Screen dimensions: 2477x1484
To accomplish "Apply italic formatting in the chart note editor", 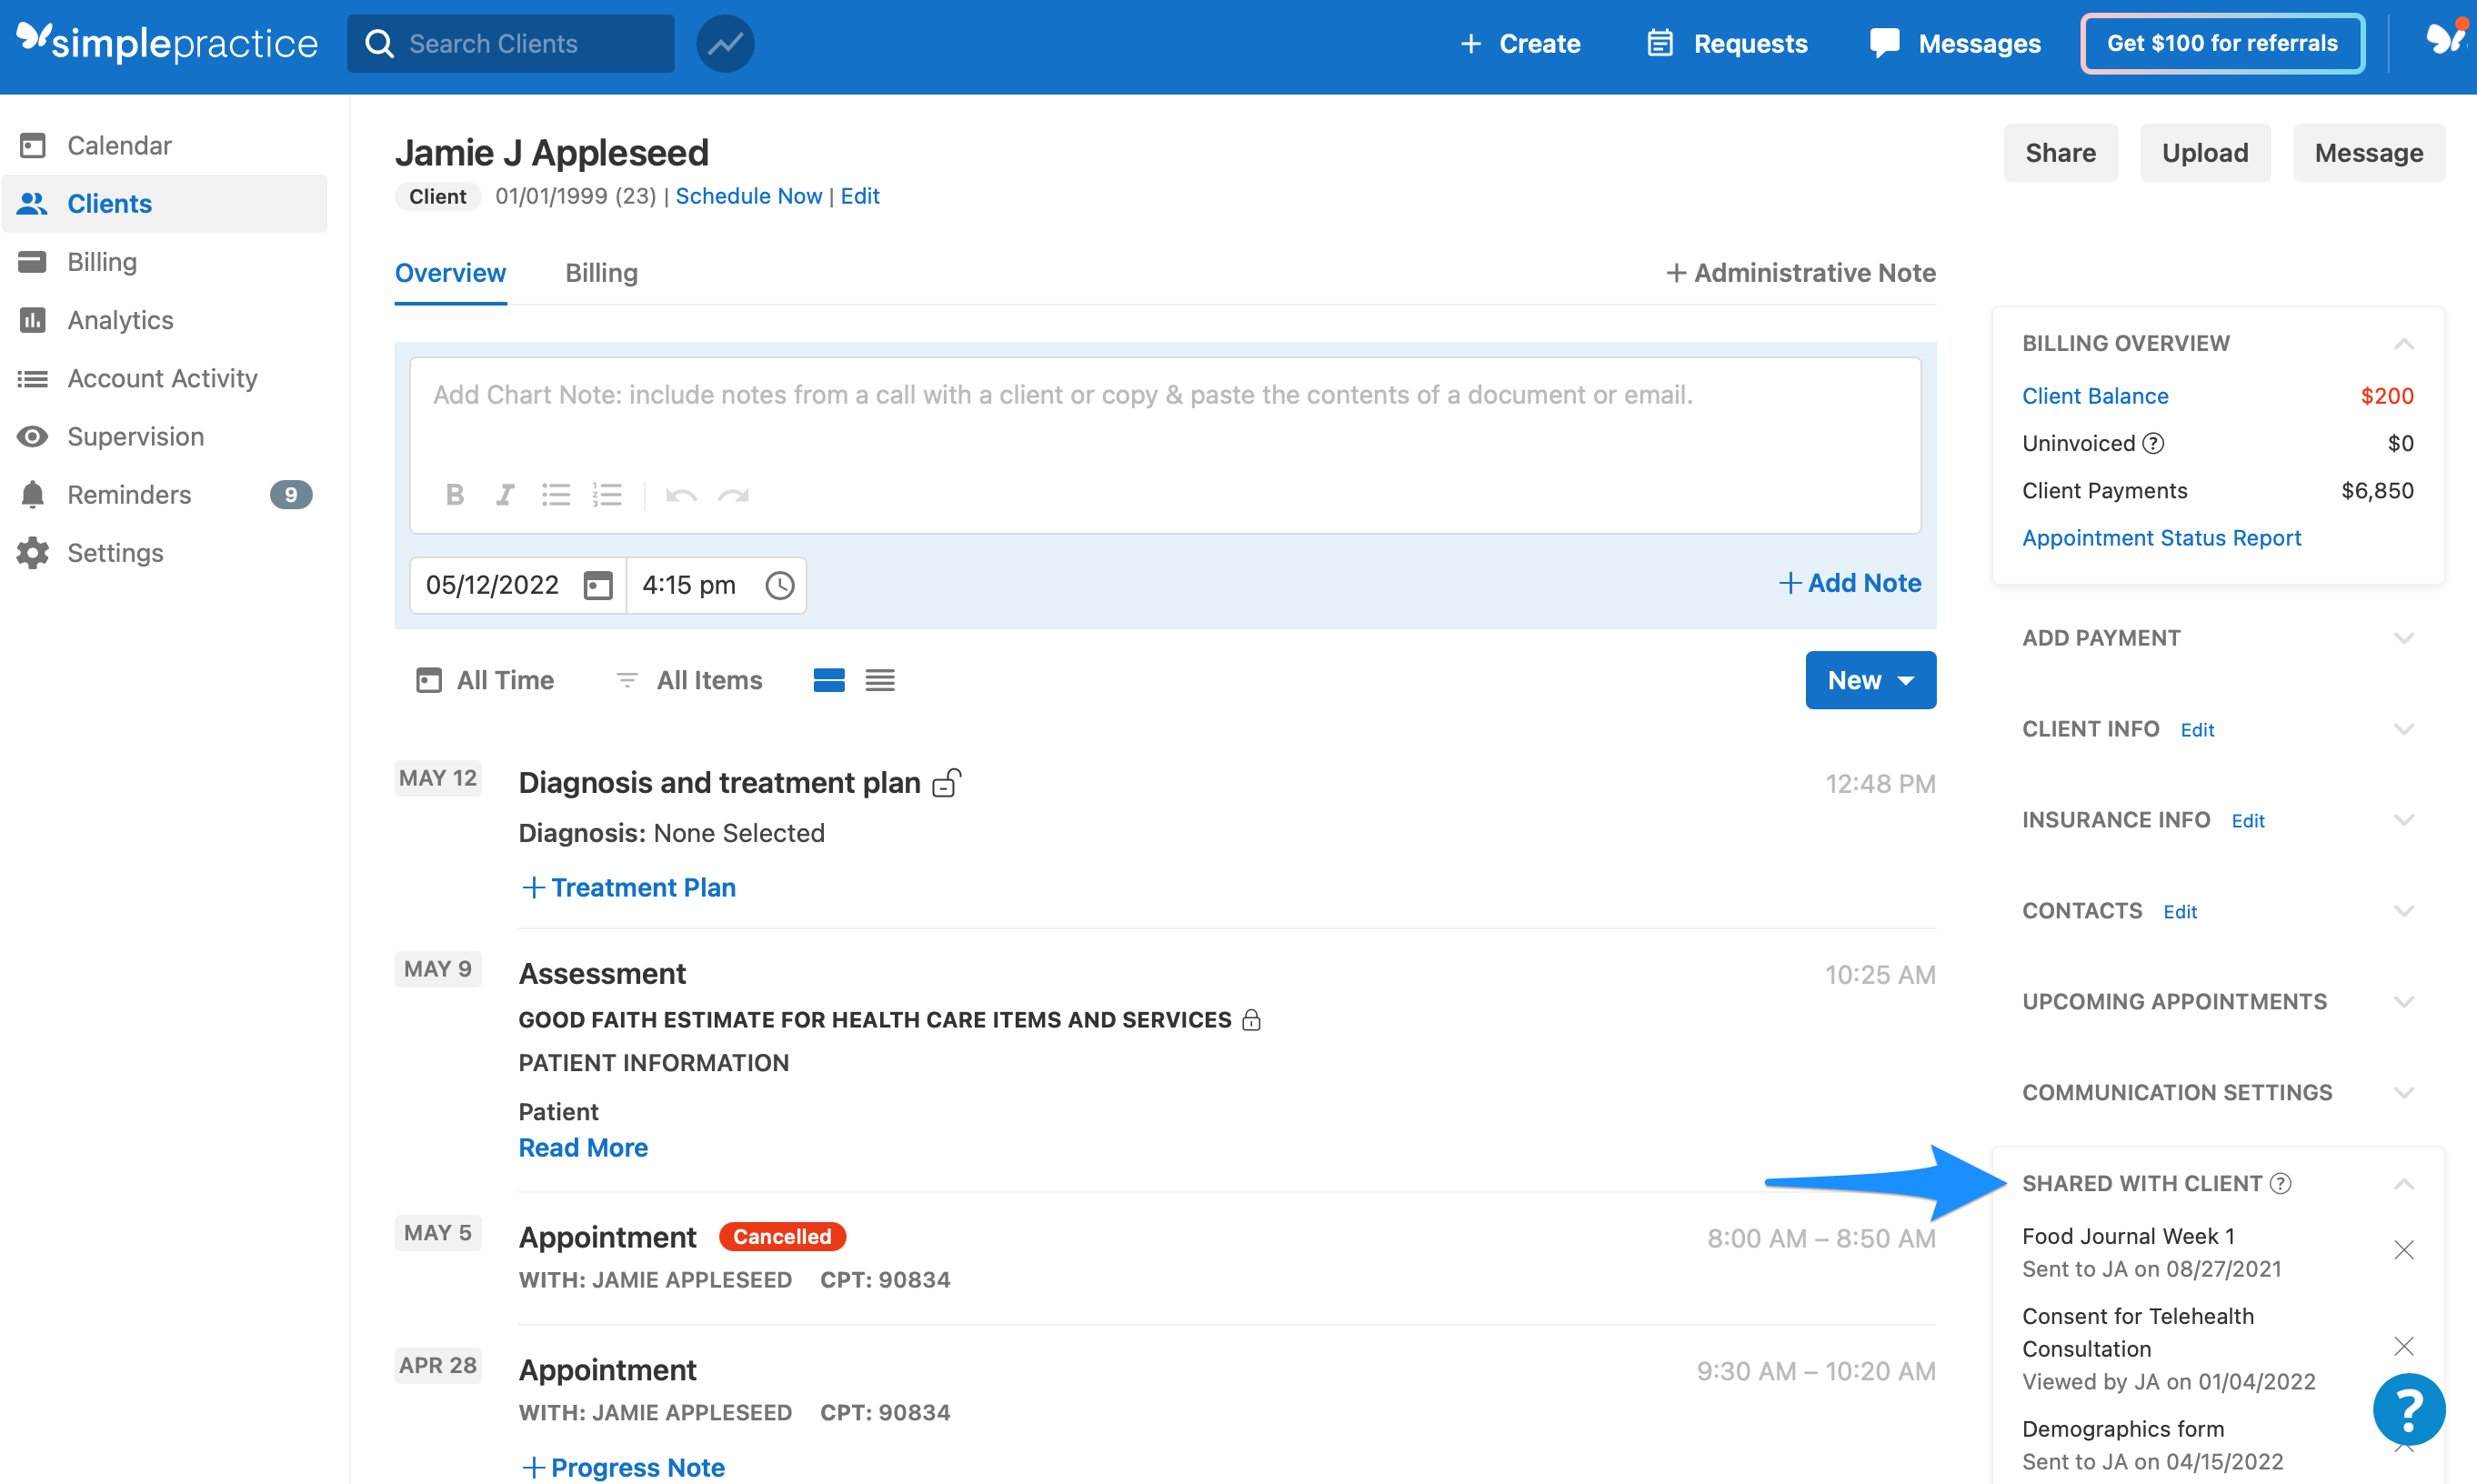I will click(506, 494).
